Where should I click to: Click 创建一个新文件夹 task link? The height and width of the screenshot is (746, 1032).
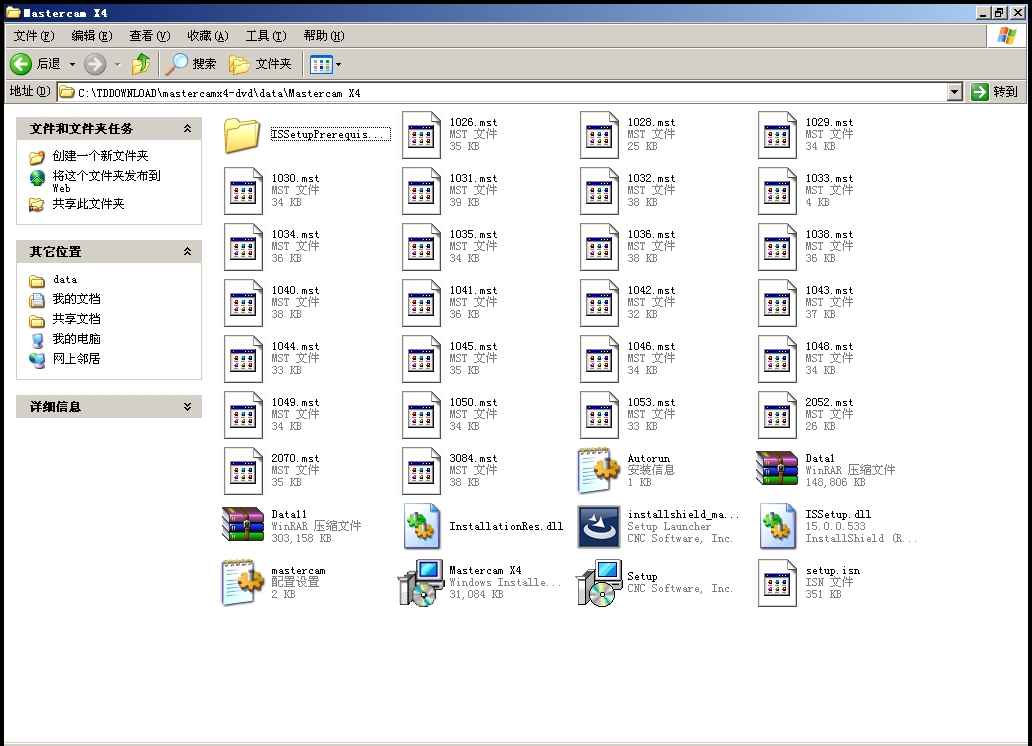point(100,156)
